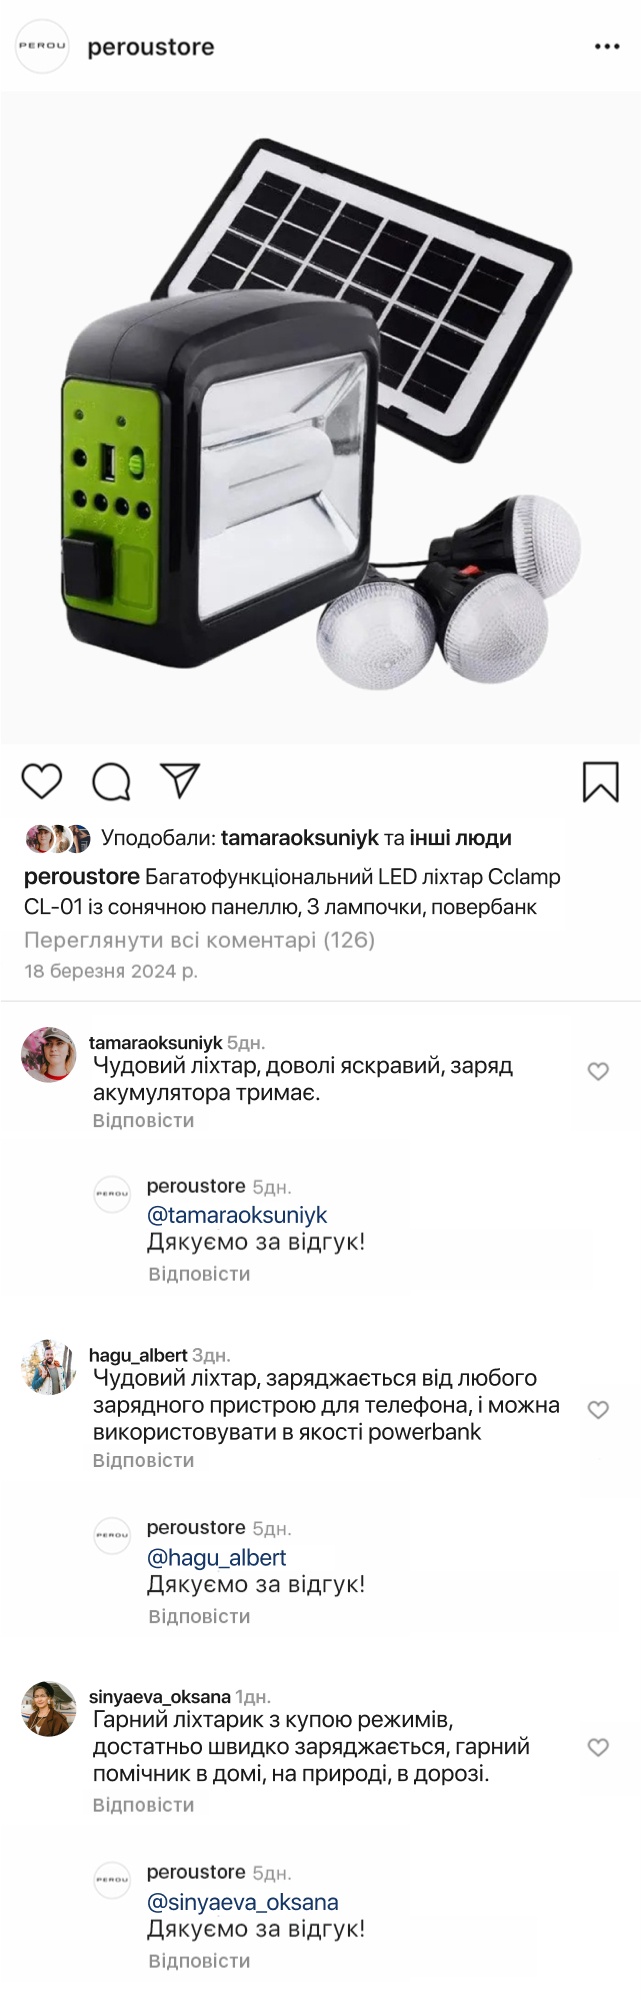This screenshot has height=2001, width=641.
Task: Like sinyaeva_oksana's comment
Action: pos(598,1747)
